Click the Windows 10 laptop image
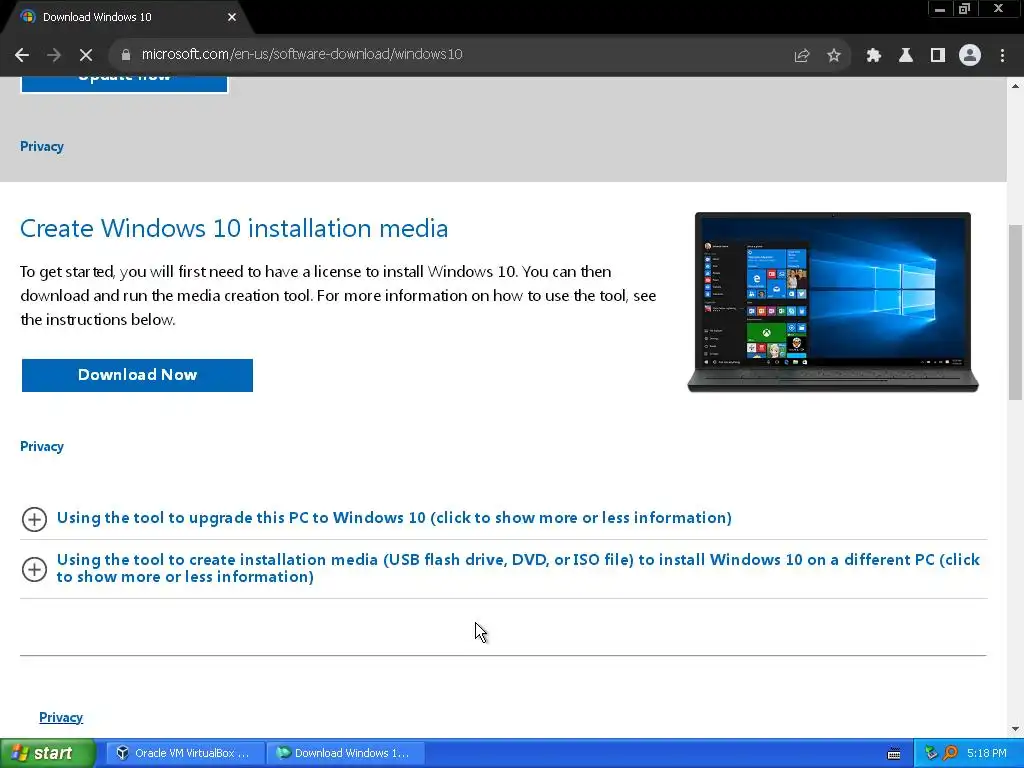This screenshot has width=1024, height=768. tap(833, 302)
